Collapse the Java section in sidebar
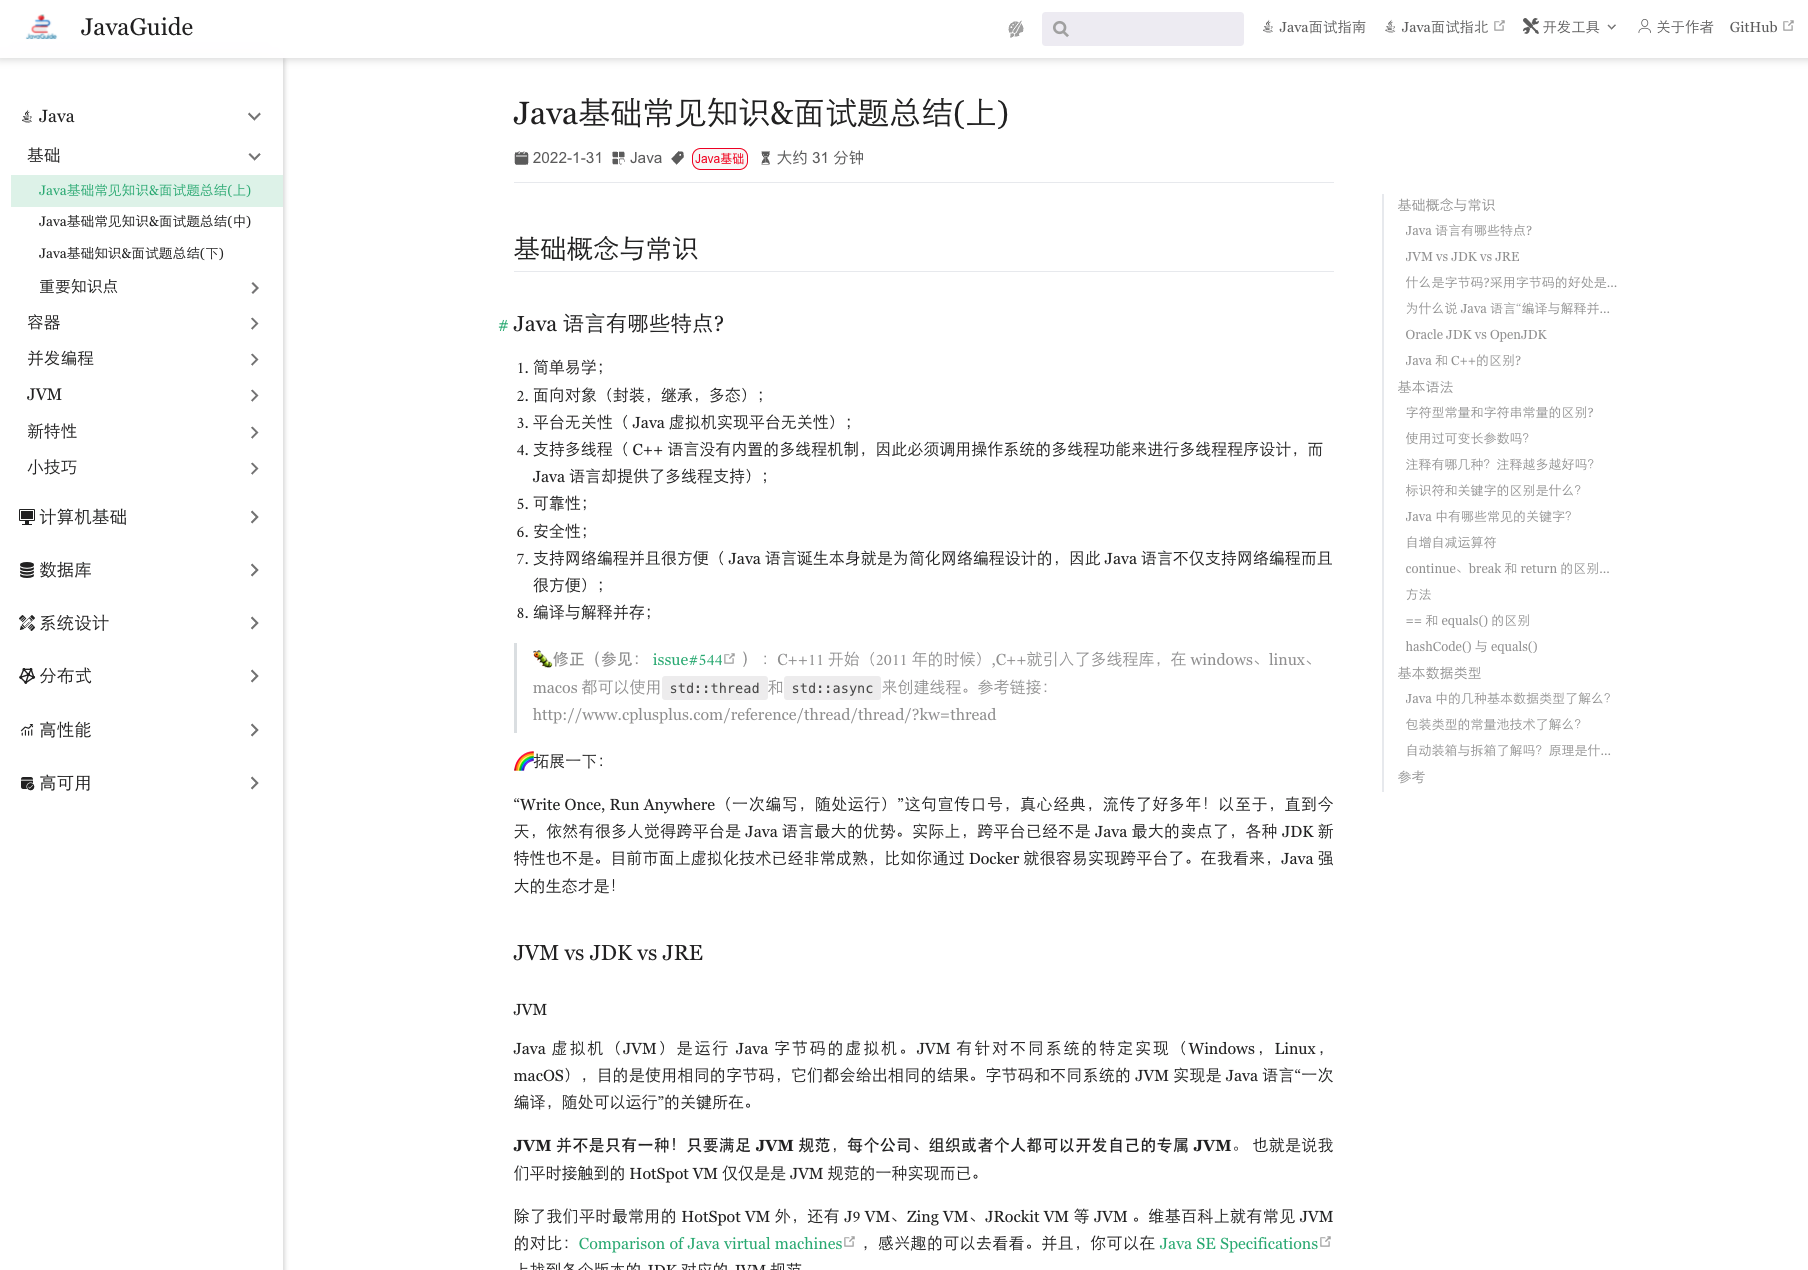 point(255,116)
